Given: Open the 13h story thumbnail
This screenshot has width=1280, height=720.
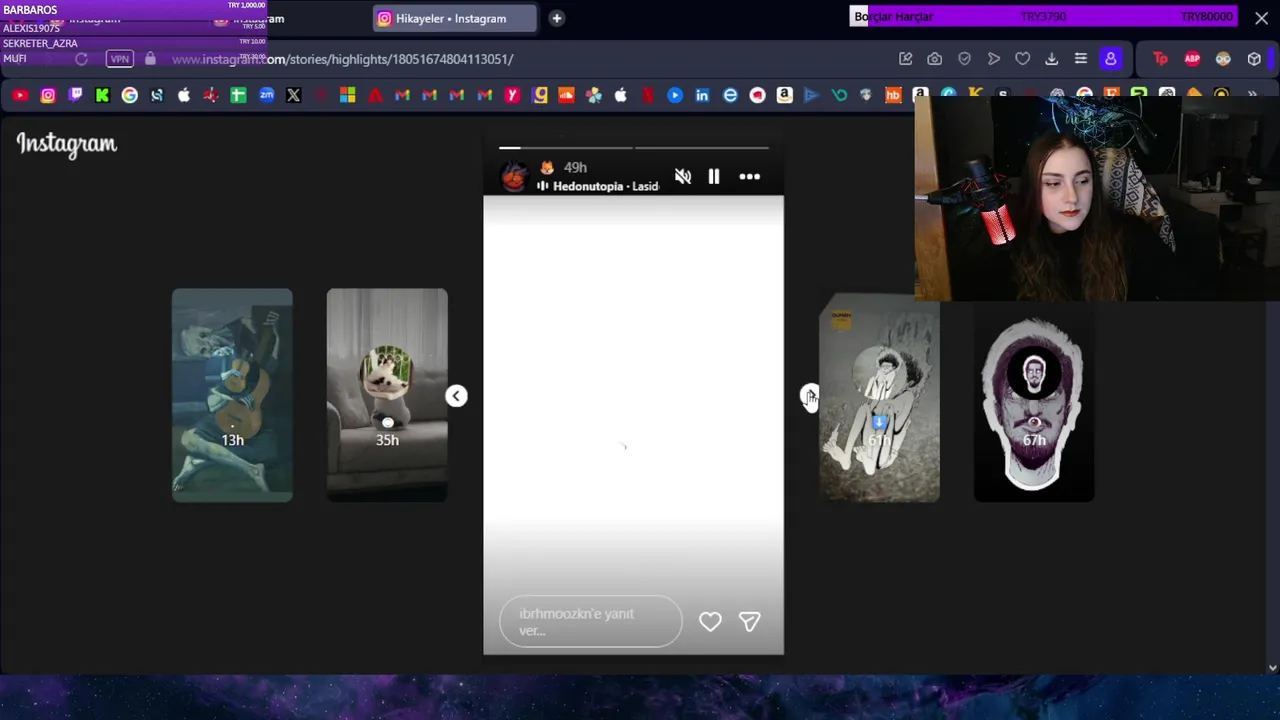Looking at the screenshot, I should click(232, 395).
